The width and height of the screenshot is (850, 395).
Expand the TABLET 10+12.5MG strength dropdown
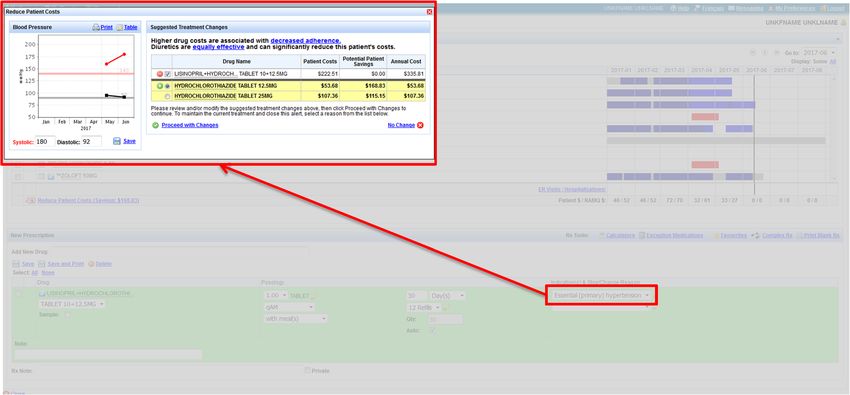72,305
